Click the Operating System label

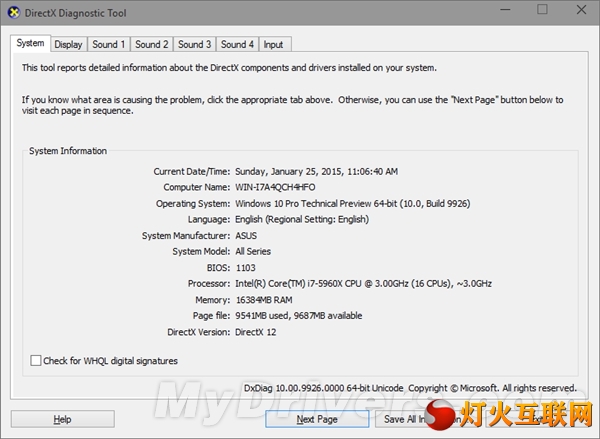point(193,203)
